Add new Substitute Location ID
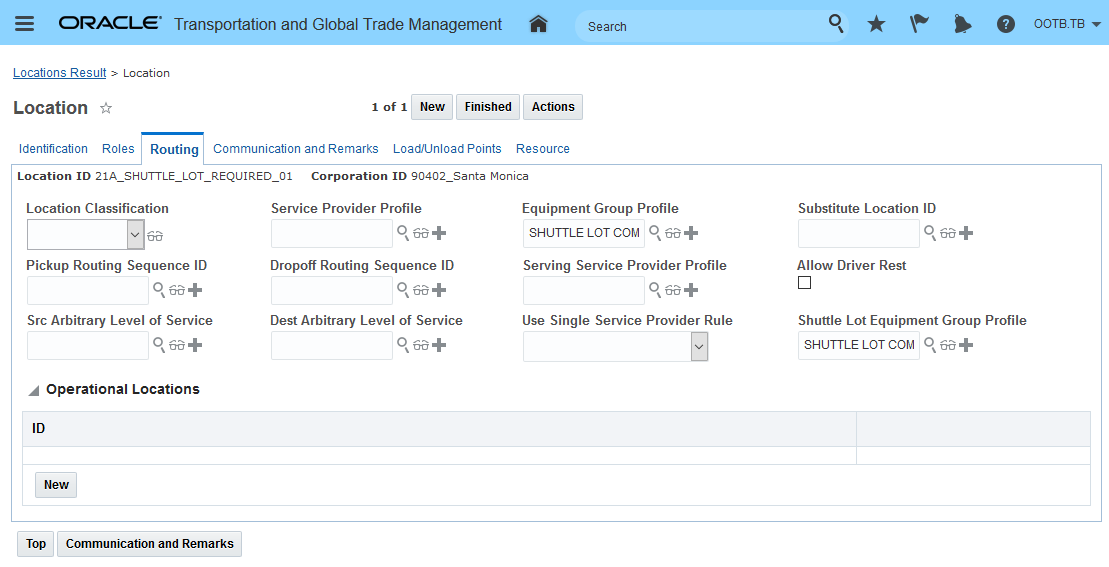Image resolution: width=1109 pixels, height=567 pixels. (x=966, y=233)
